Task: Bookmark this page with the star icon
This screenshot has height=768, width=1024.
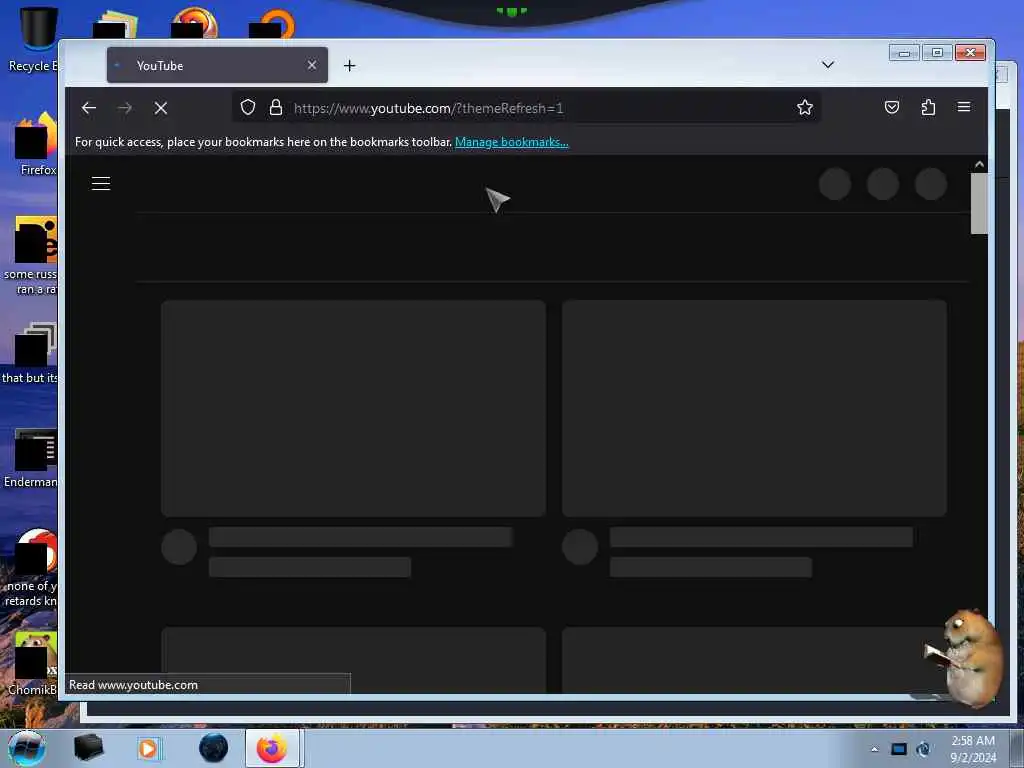Action: click(805, 107)
